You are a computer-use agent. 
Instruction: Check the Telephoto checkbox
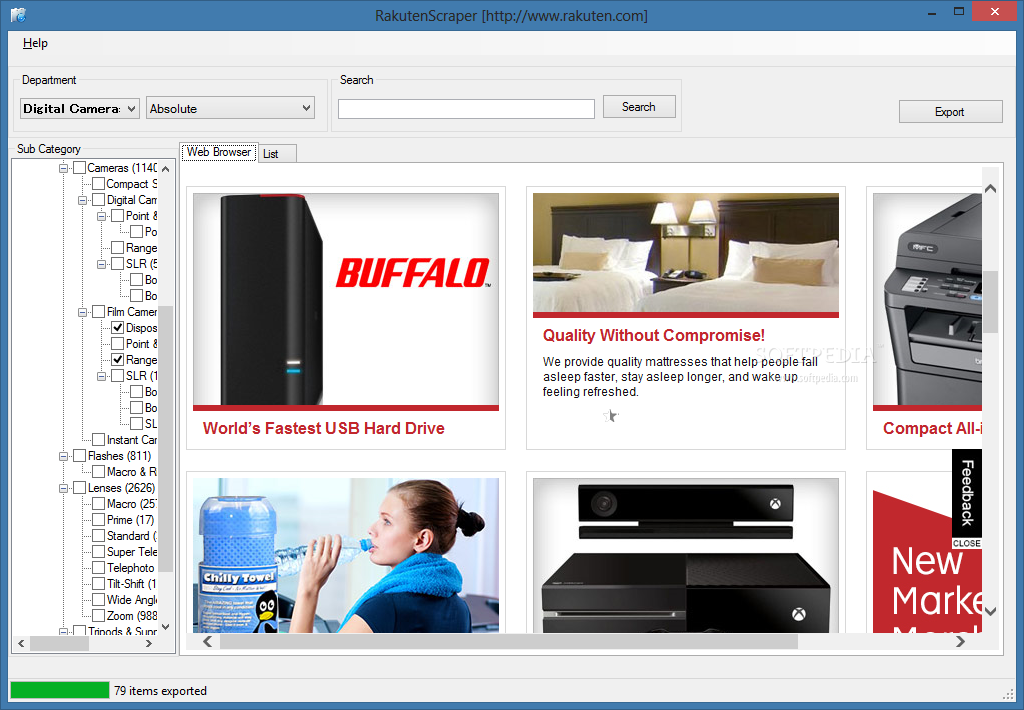(x=99, y=568)
